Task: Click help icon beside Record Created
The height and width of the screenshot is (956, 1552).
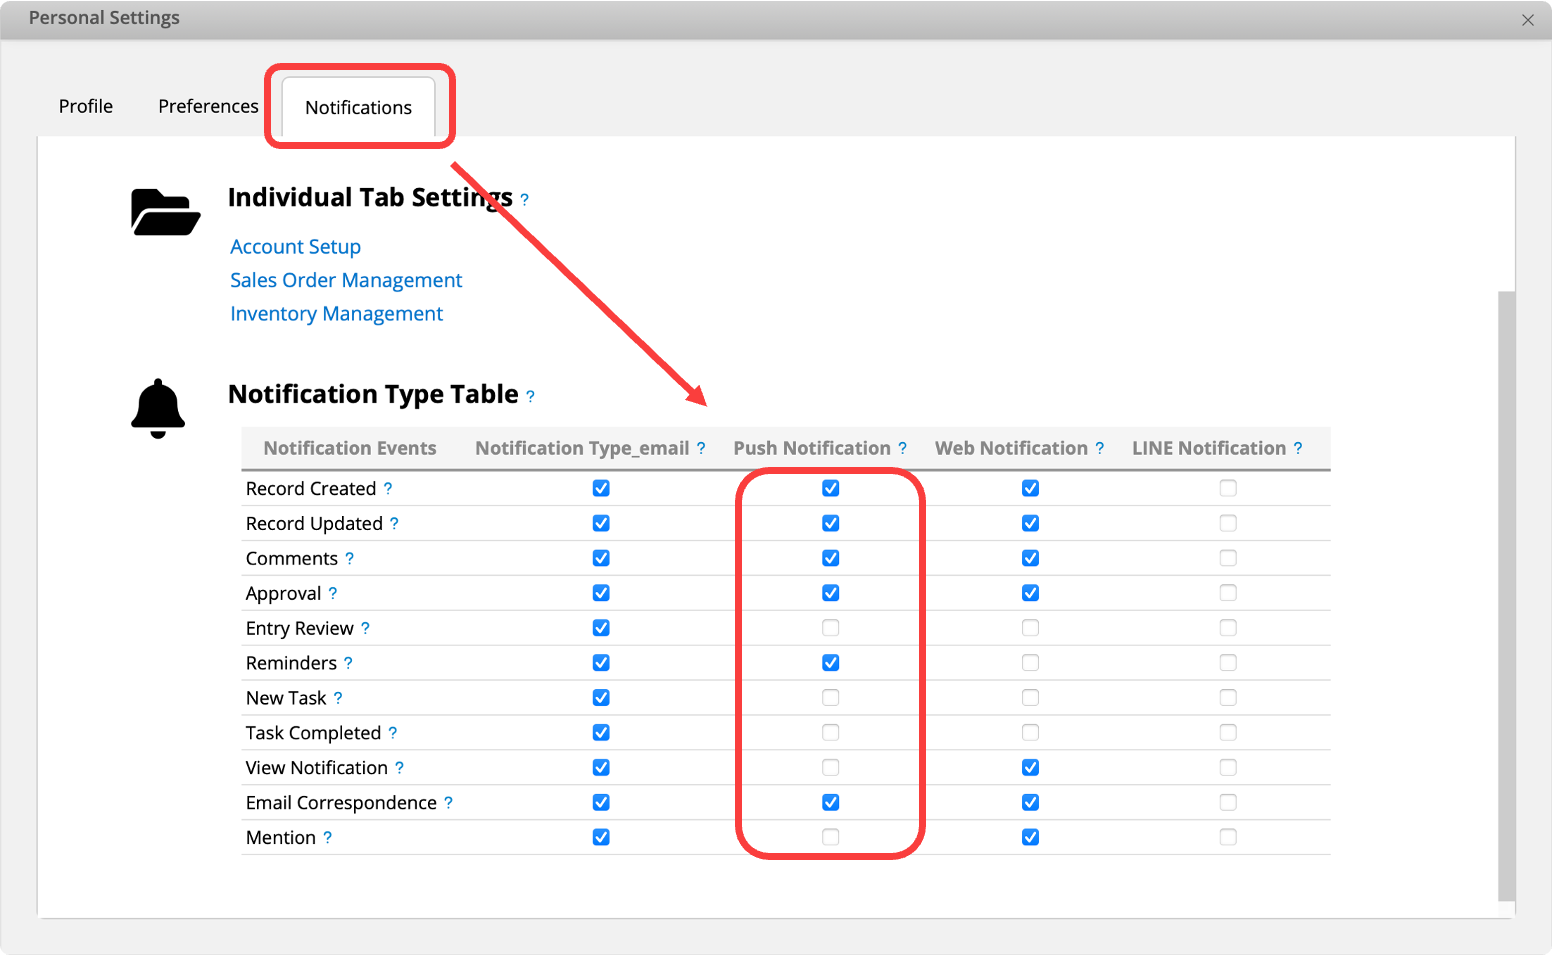Action: click(x=388, y=488)
